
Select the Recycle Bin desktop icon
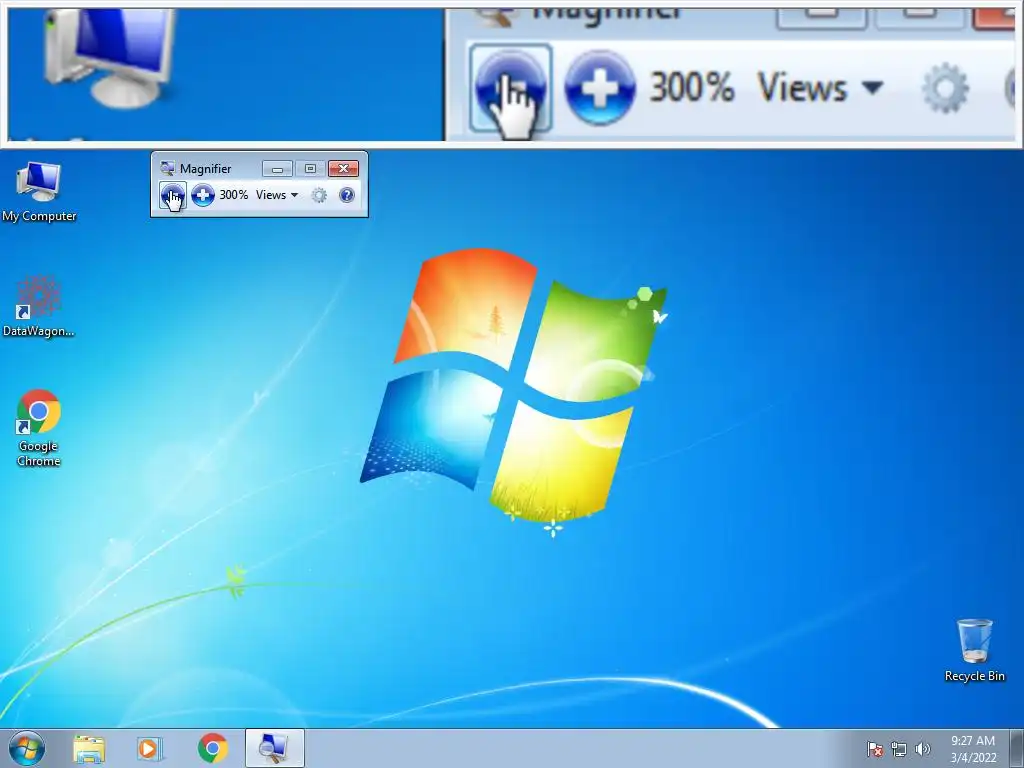[x=974, y=650]
